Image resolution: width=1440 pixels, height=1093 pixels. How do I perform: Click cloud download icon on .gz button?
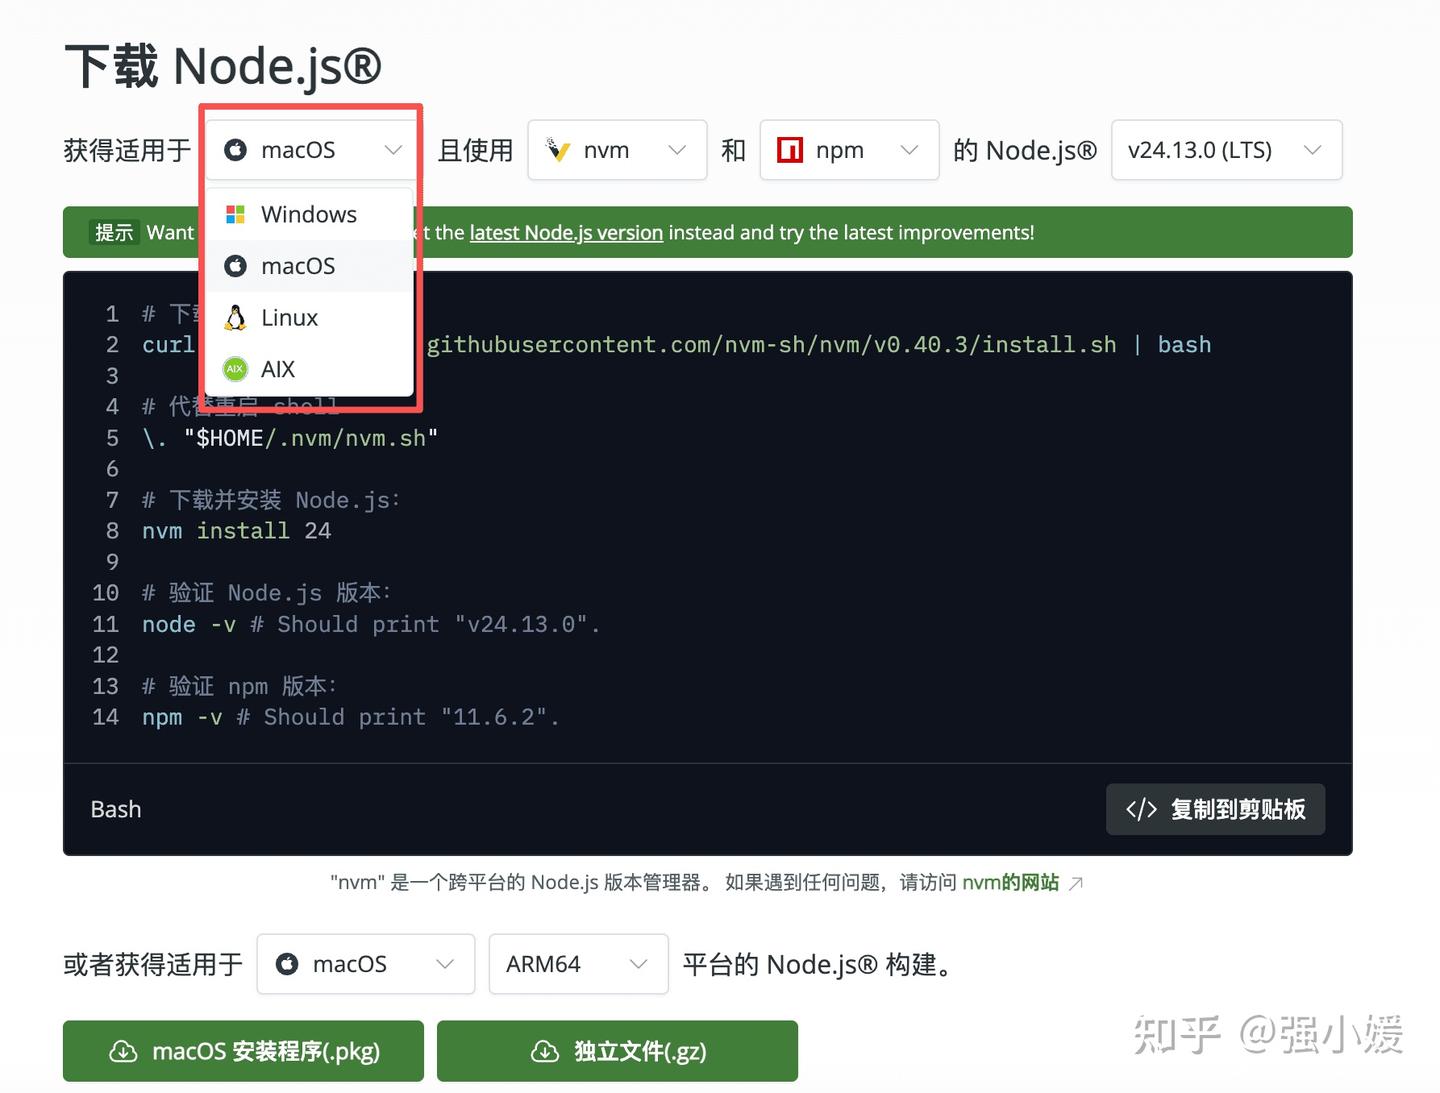(x=545, y=1051)
